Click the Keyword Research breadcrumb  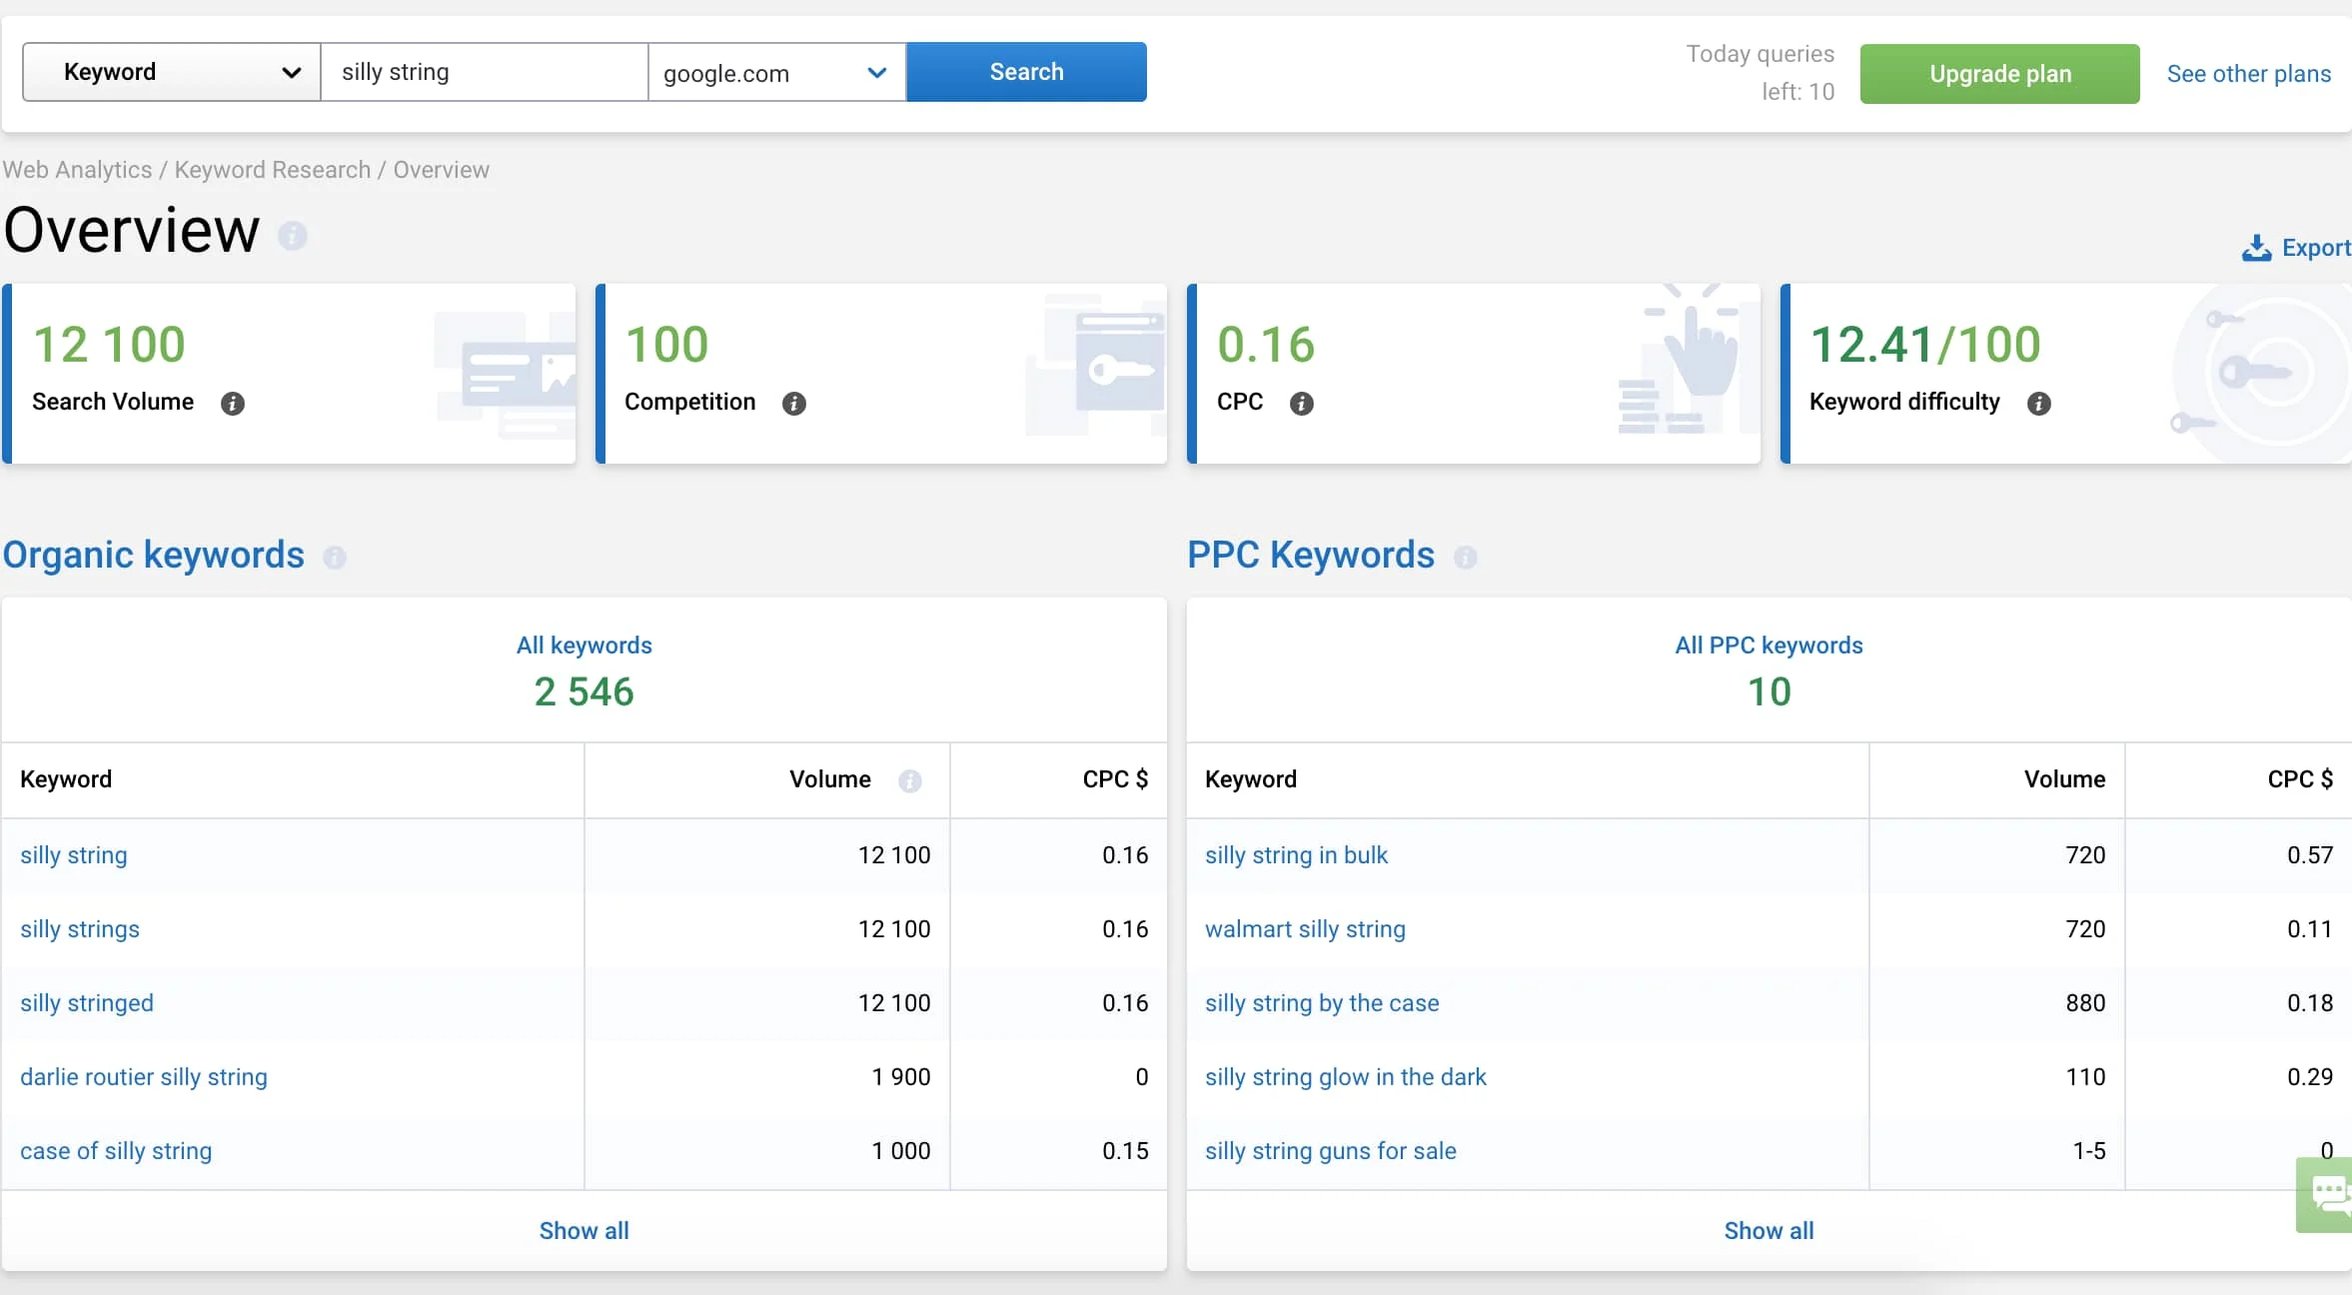tap(272, 170)
